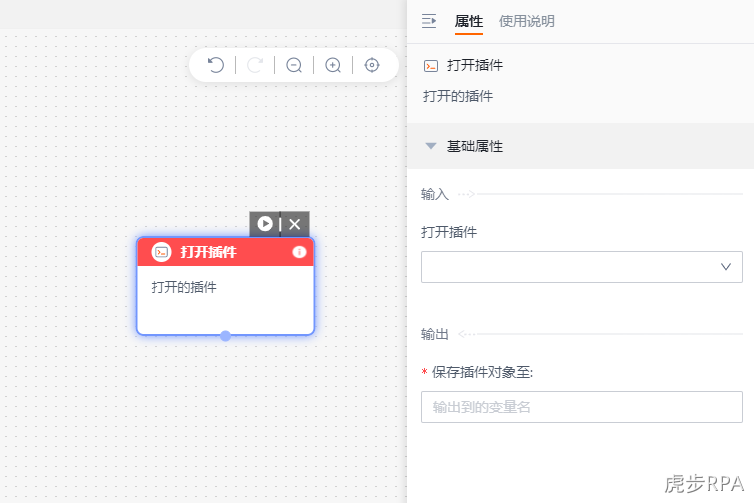Select the 打开插件 node title

coord(208,252)
